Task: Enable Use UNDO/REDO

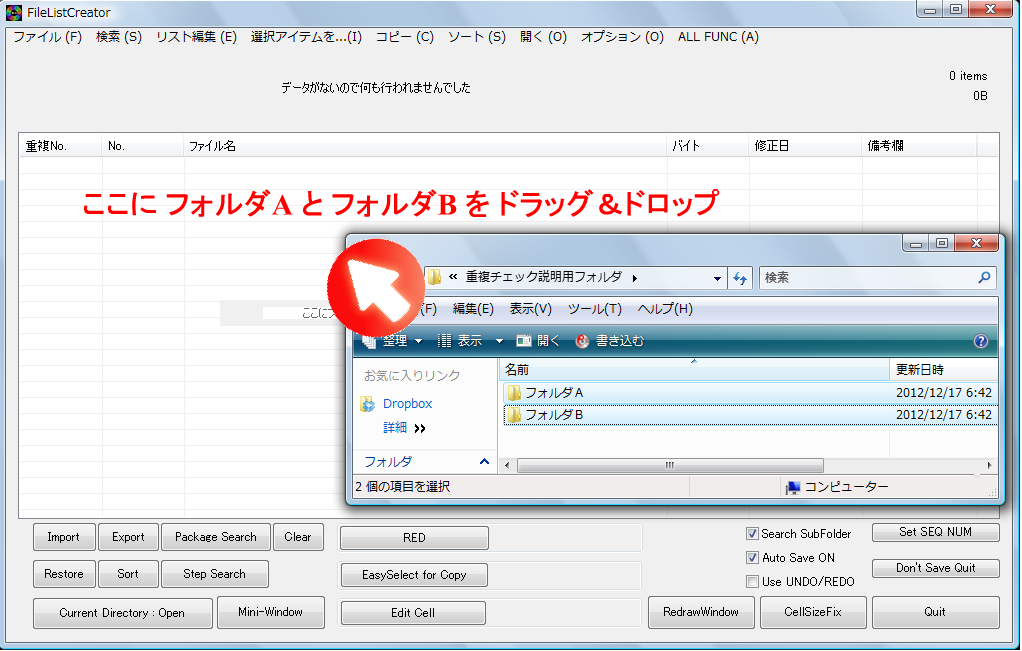Action: pyautogui.click(x=753, y=581)
